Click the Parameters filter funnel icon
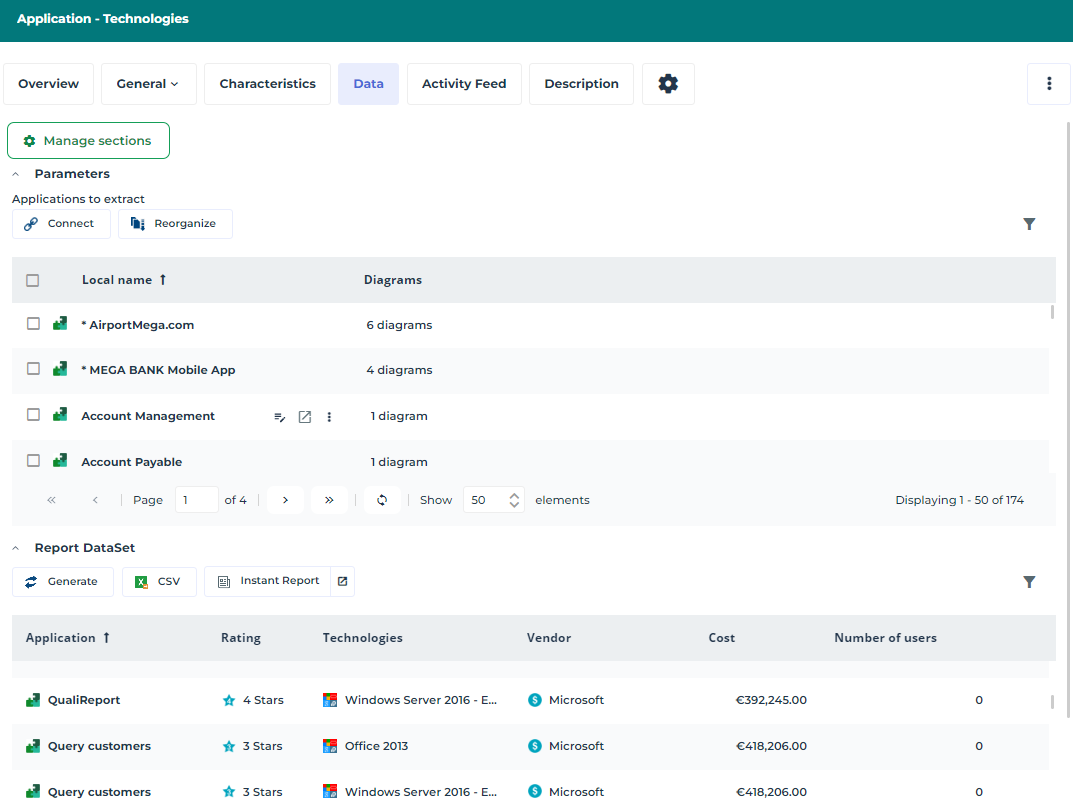 point(1029,224)
